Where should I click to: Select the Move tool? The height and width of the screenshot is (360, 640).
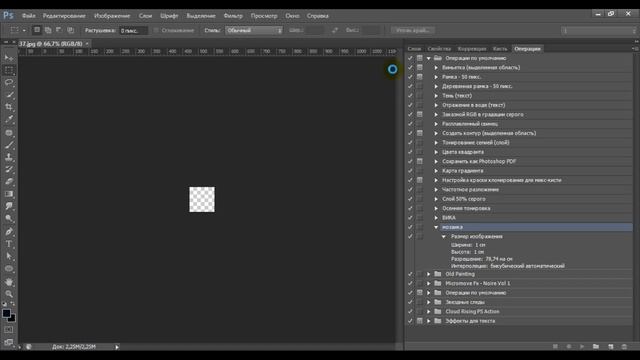tap(9, 58)
